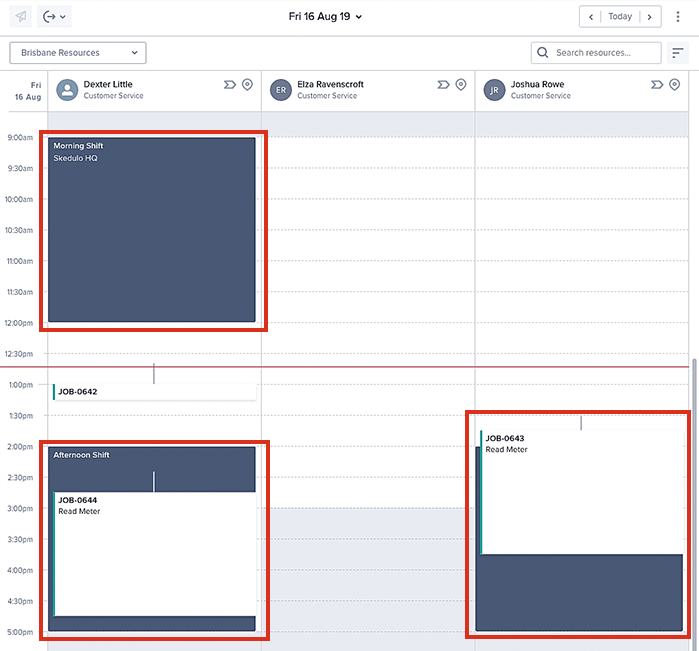
Task: Click the Today button
Action: click(620, 16)
